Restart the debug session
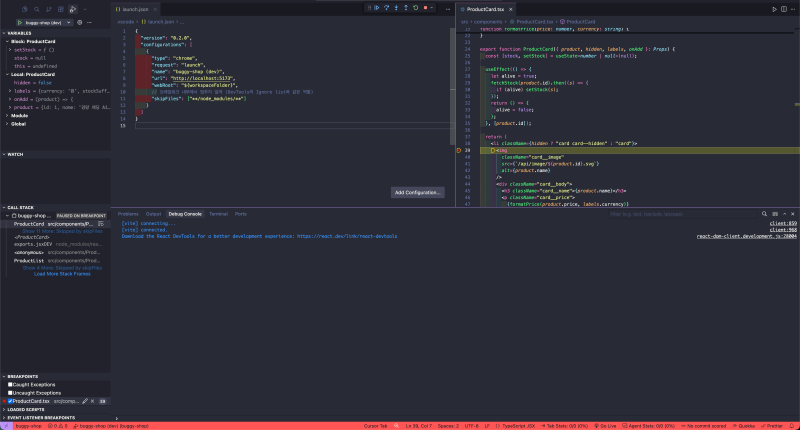Screen dimensions: 800x430 [416, 8]
